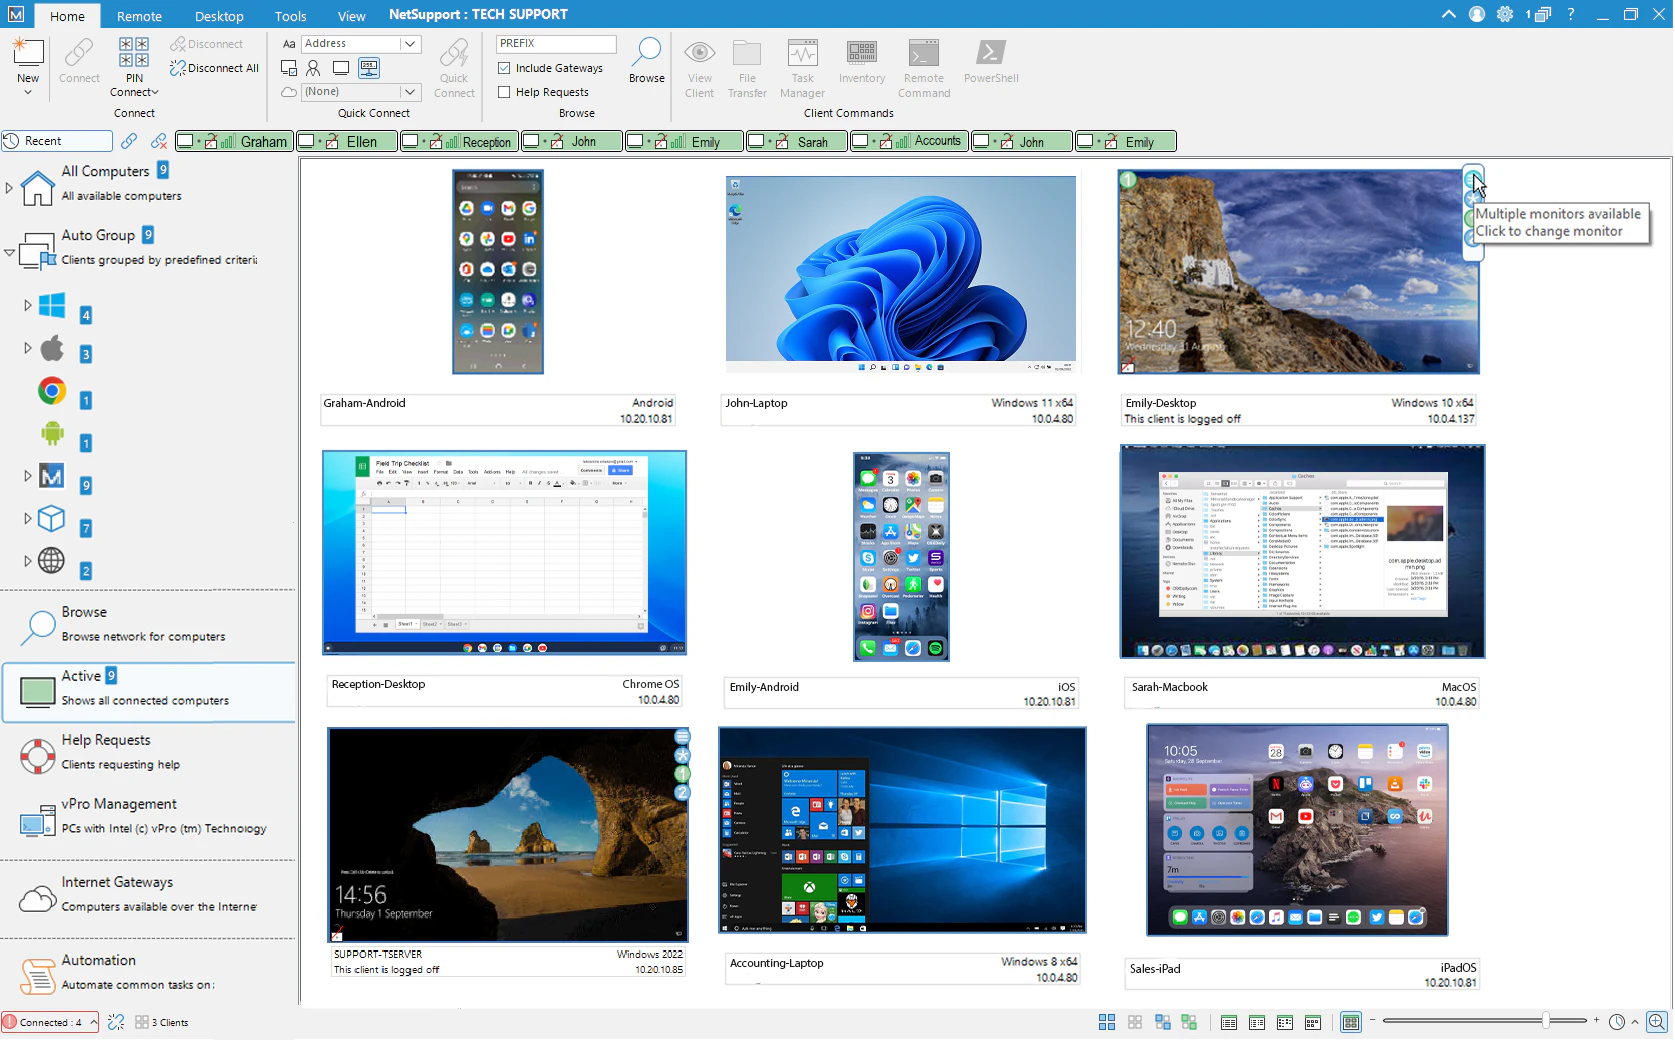Open the File Transfer tool
The image size is (1675, 1040).
pyautogui.click(x=746, y=66)
